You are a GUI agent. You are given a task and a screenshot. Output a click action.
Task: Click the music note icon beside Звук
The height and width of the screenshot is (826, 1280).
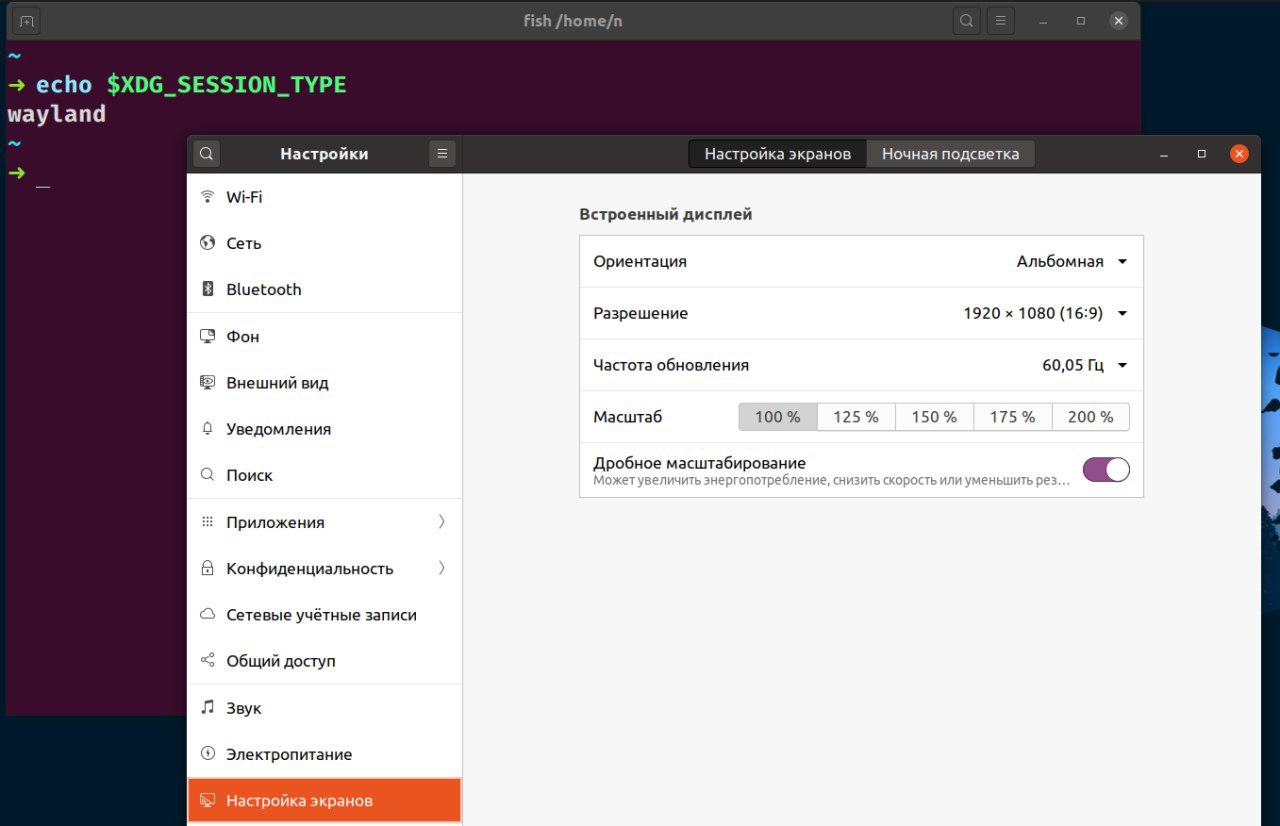click(x=208, y=707)
